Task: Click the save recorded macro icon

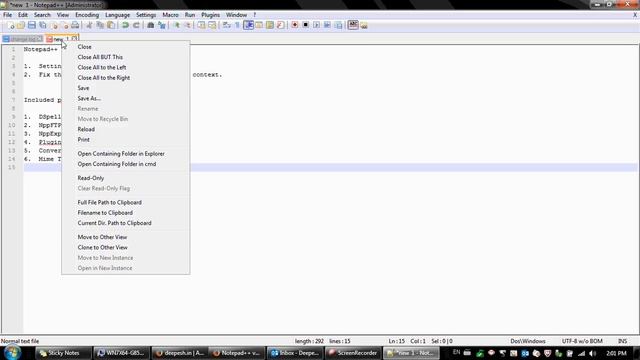Action: point(338,25)
